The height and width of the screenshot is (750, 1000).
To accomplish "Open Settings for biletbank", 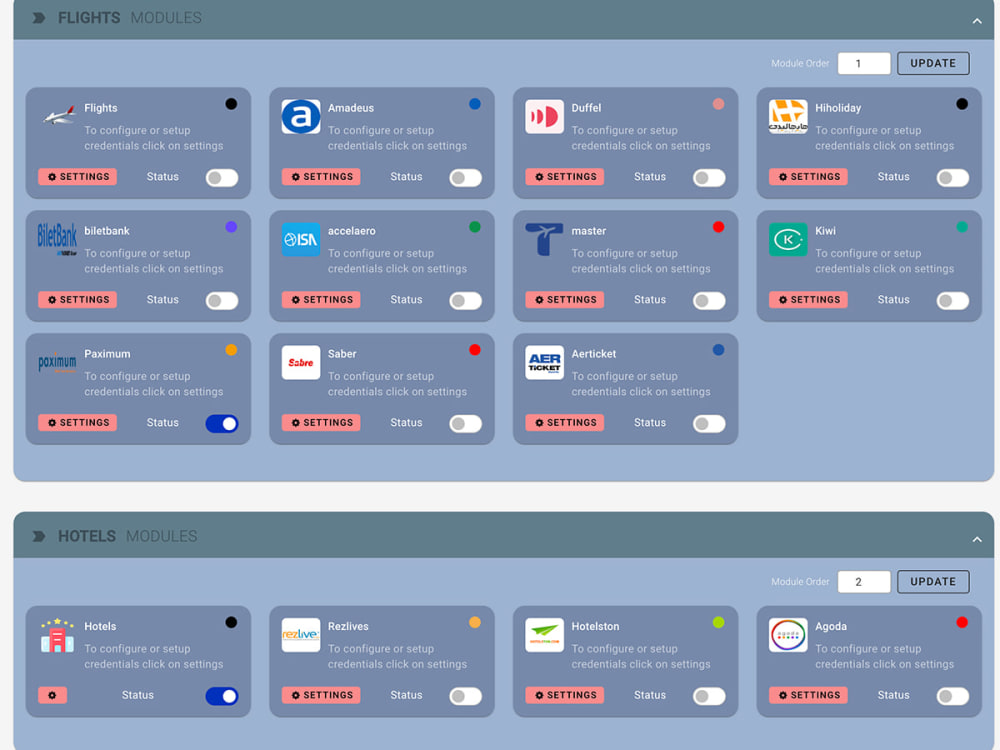I will click(77, 300).
